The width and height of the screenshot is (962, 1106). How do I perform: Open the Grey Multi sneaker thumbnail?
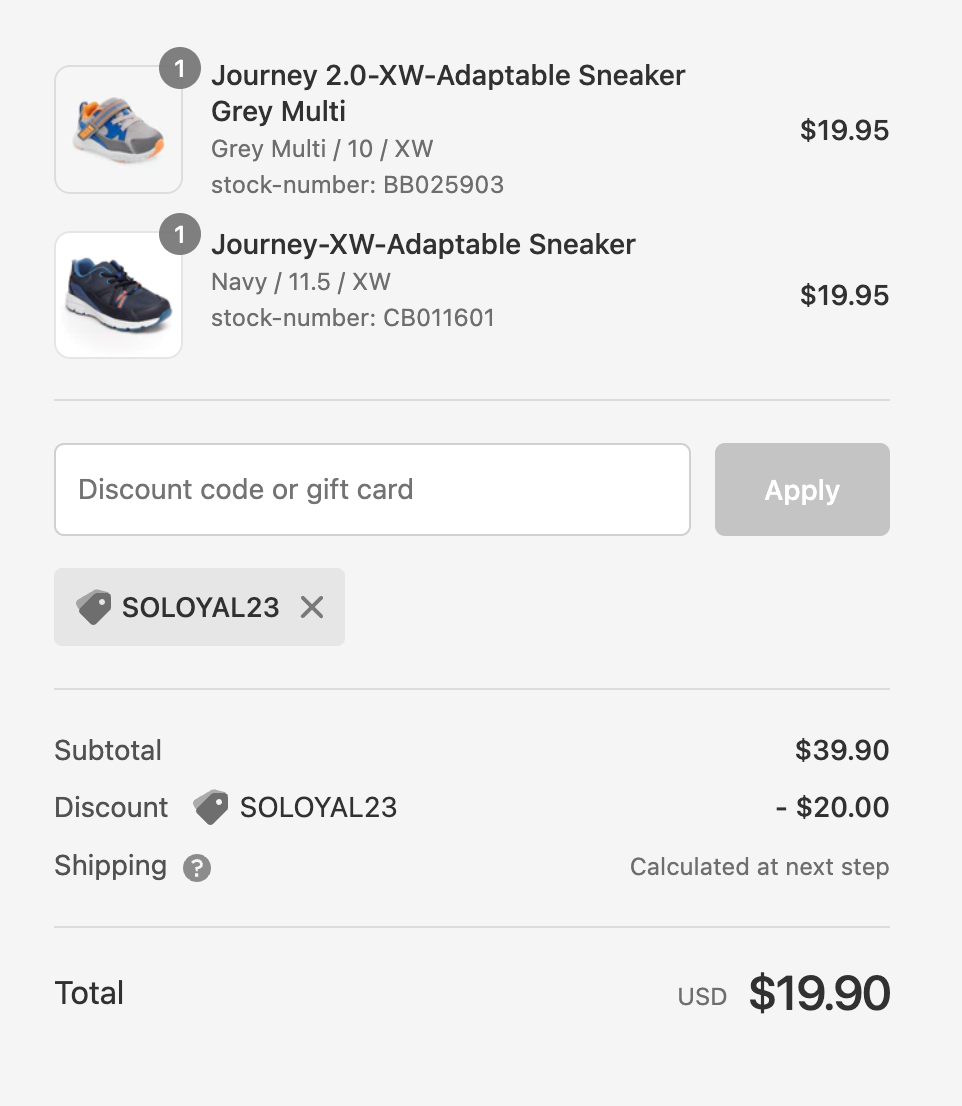(x=118, y=130)
